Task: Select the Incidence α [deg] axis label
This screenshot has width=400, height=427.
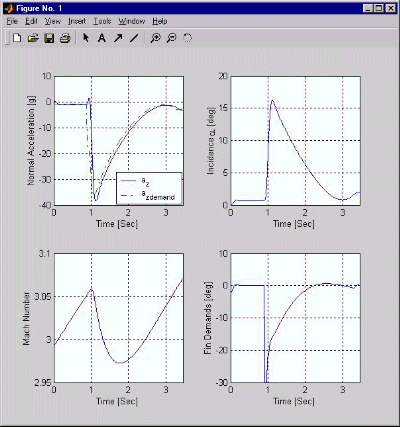Action: tap(210, 141)
